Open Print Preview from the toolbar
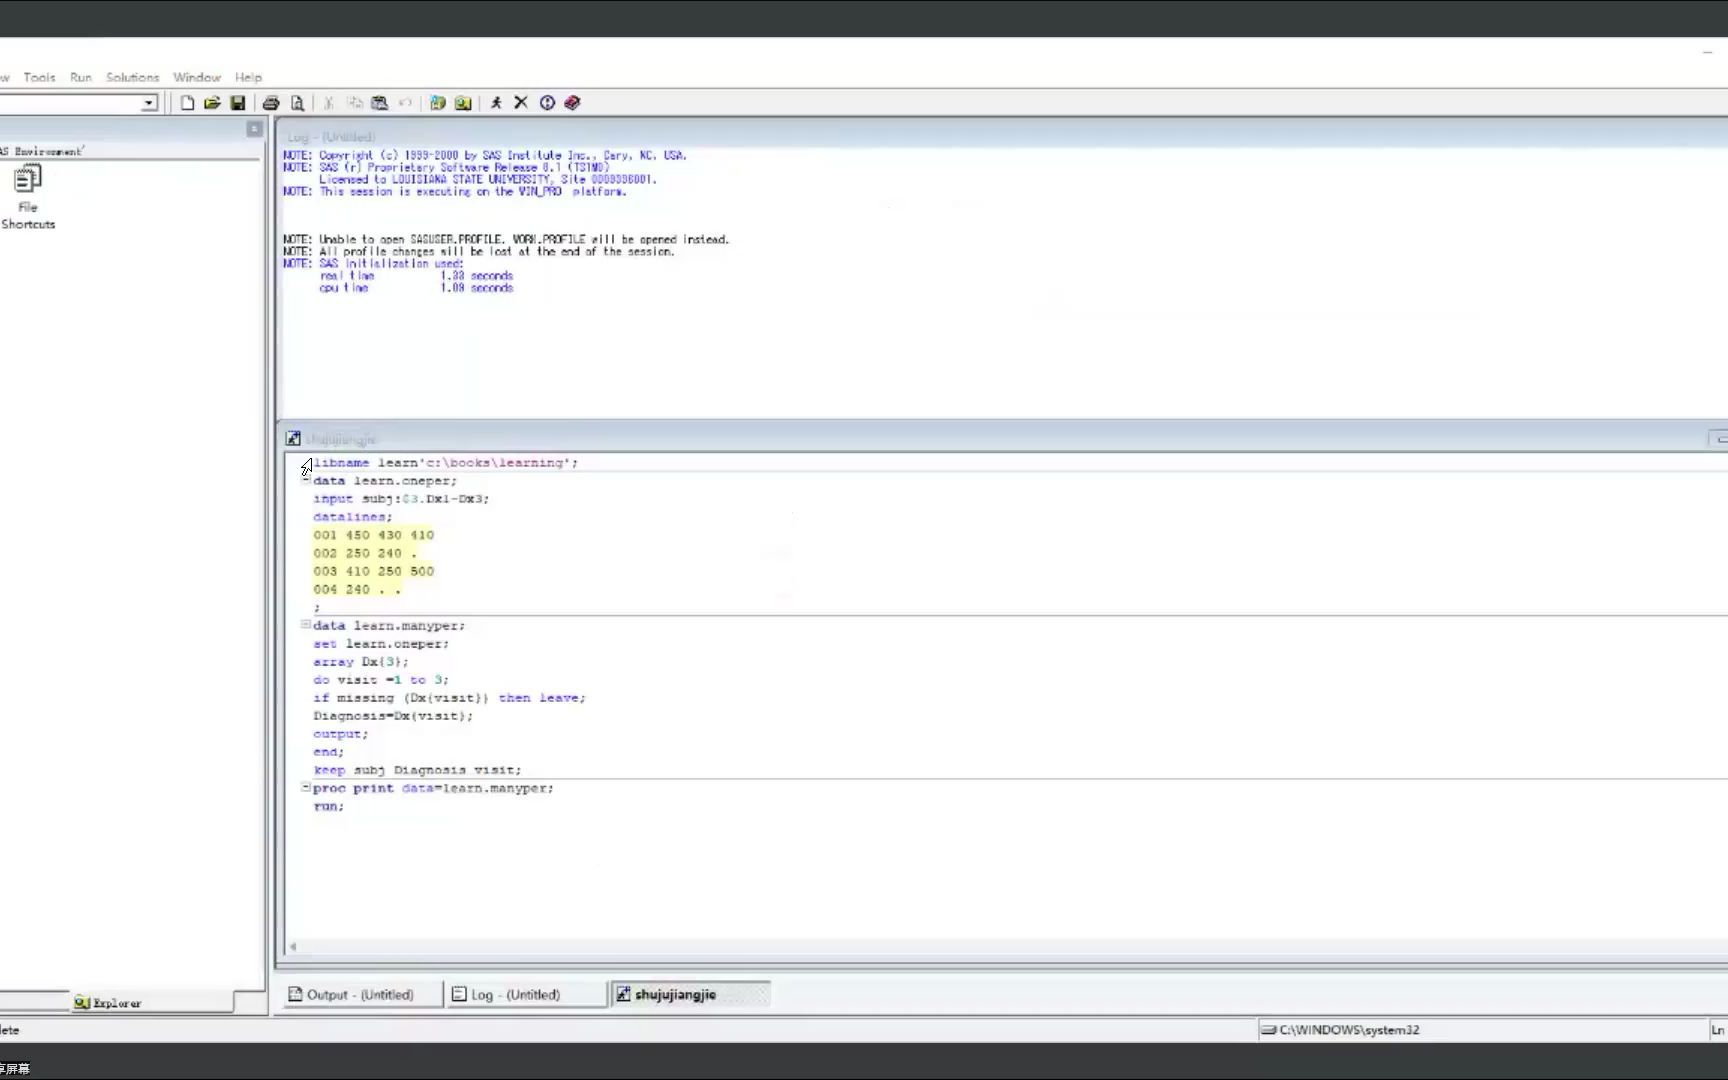1728x1080 pixels. (x=297, y=103)
